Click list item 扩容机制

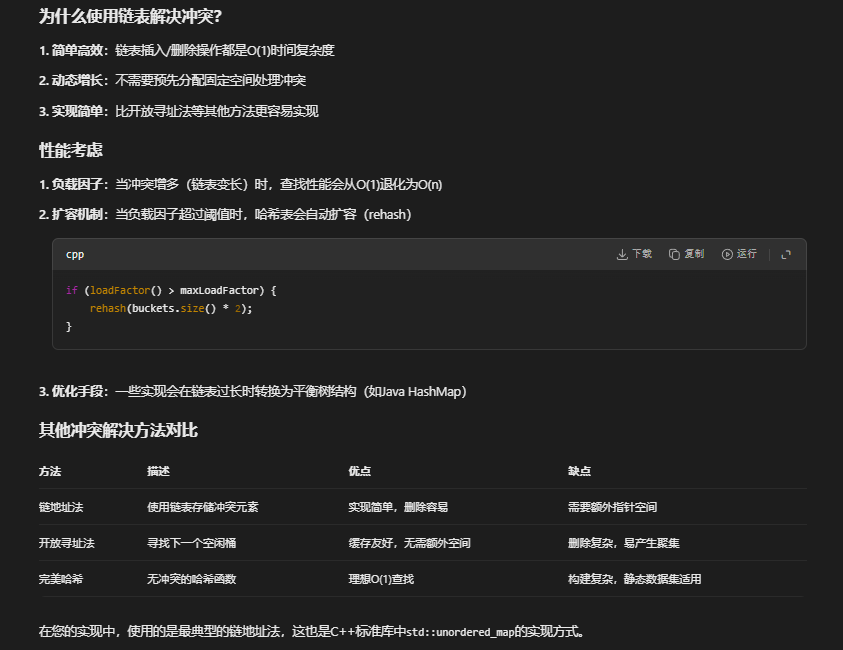pos(225,215)
